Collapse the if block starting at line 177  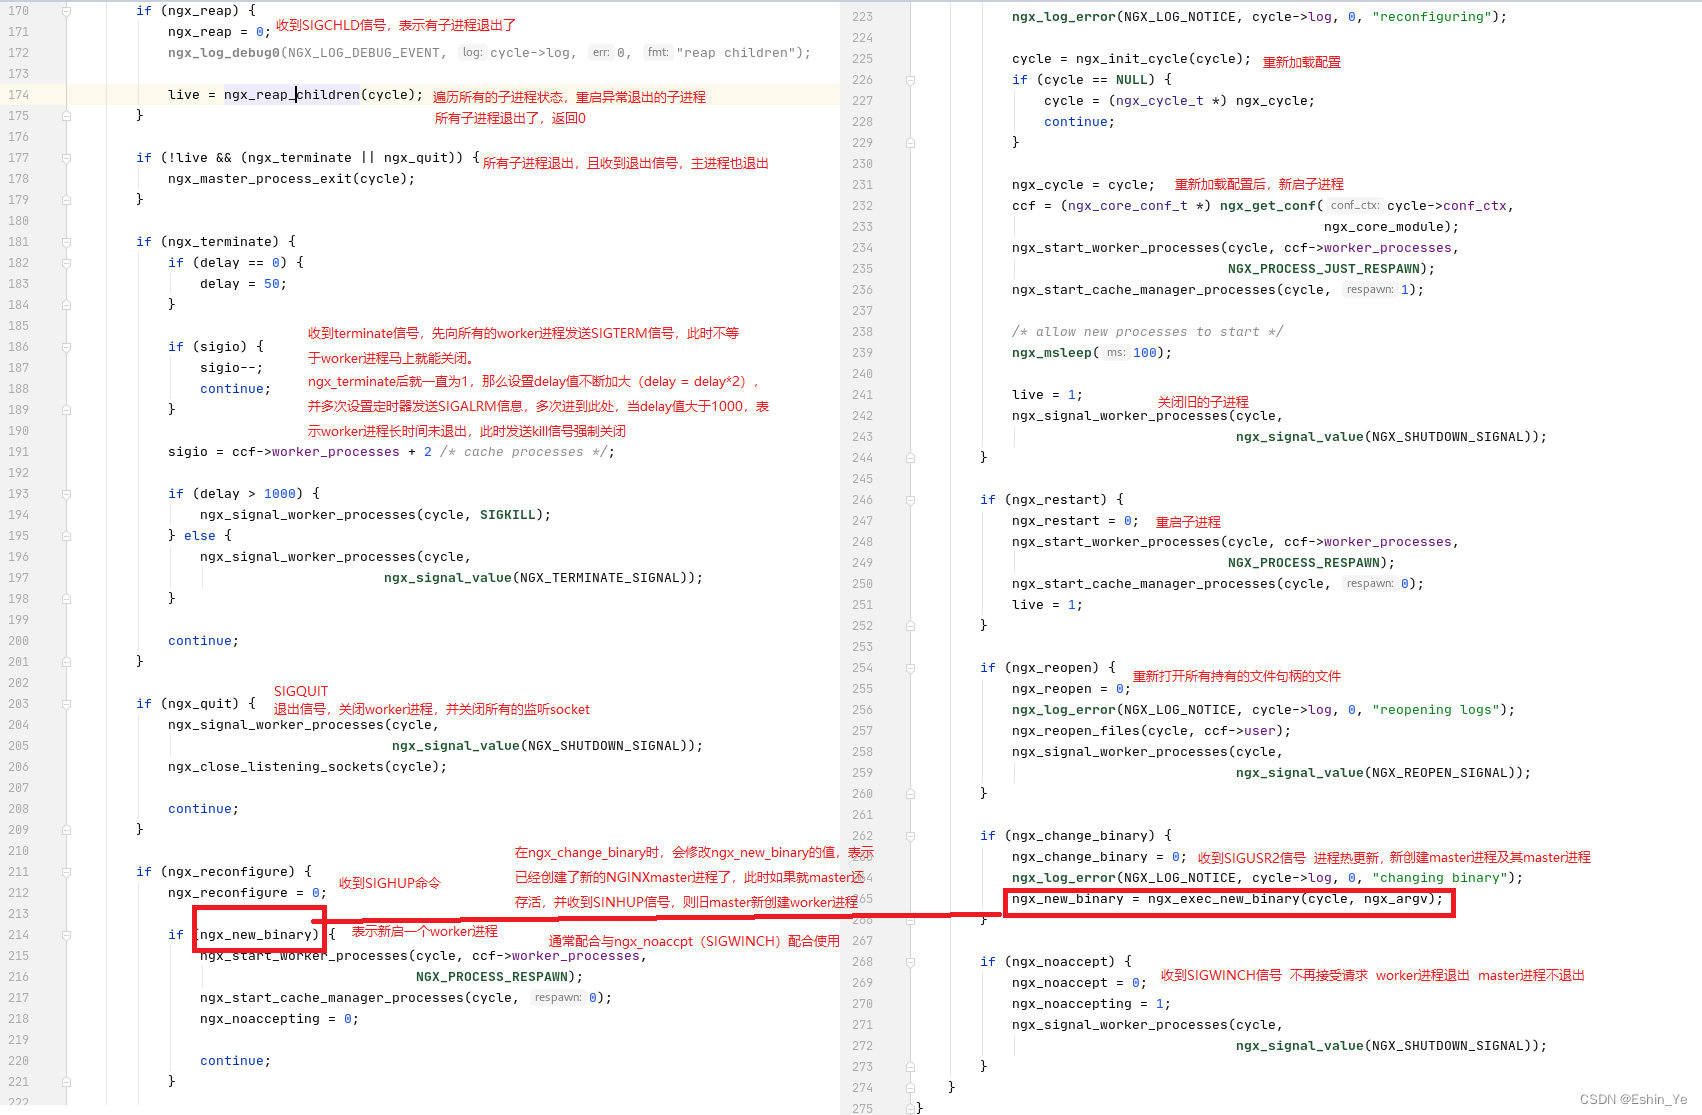click(66, 158)
